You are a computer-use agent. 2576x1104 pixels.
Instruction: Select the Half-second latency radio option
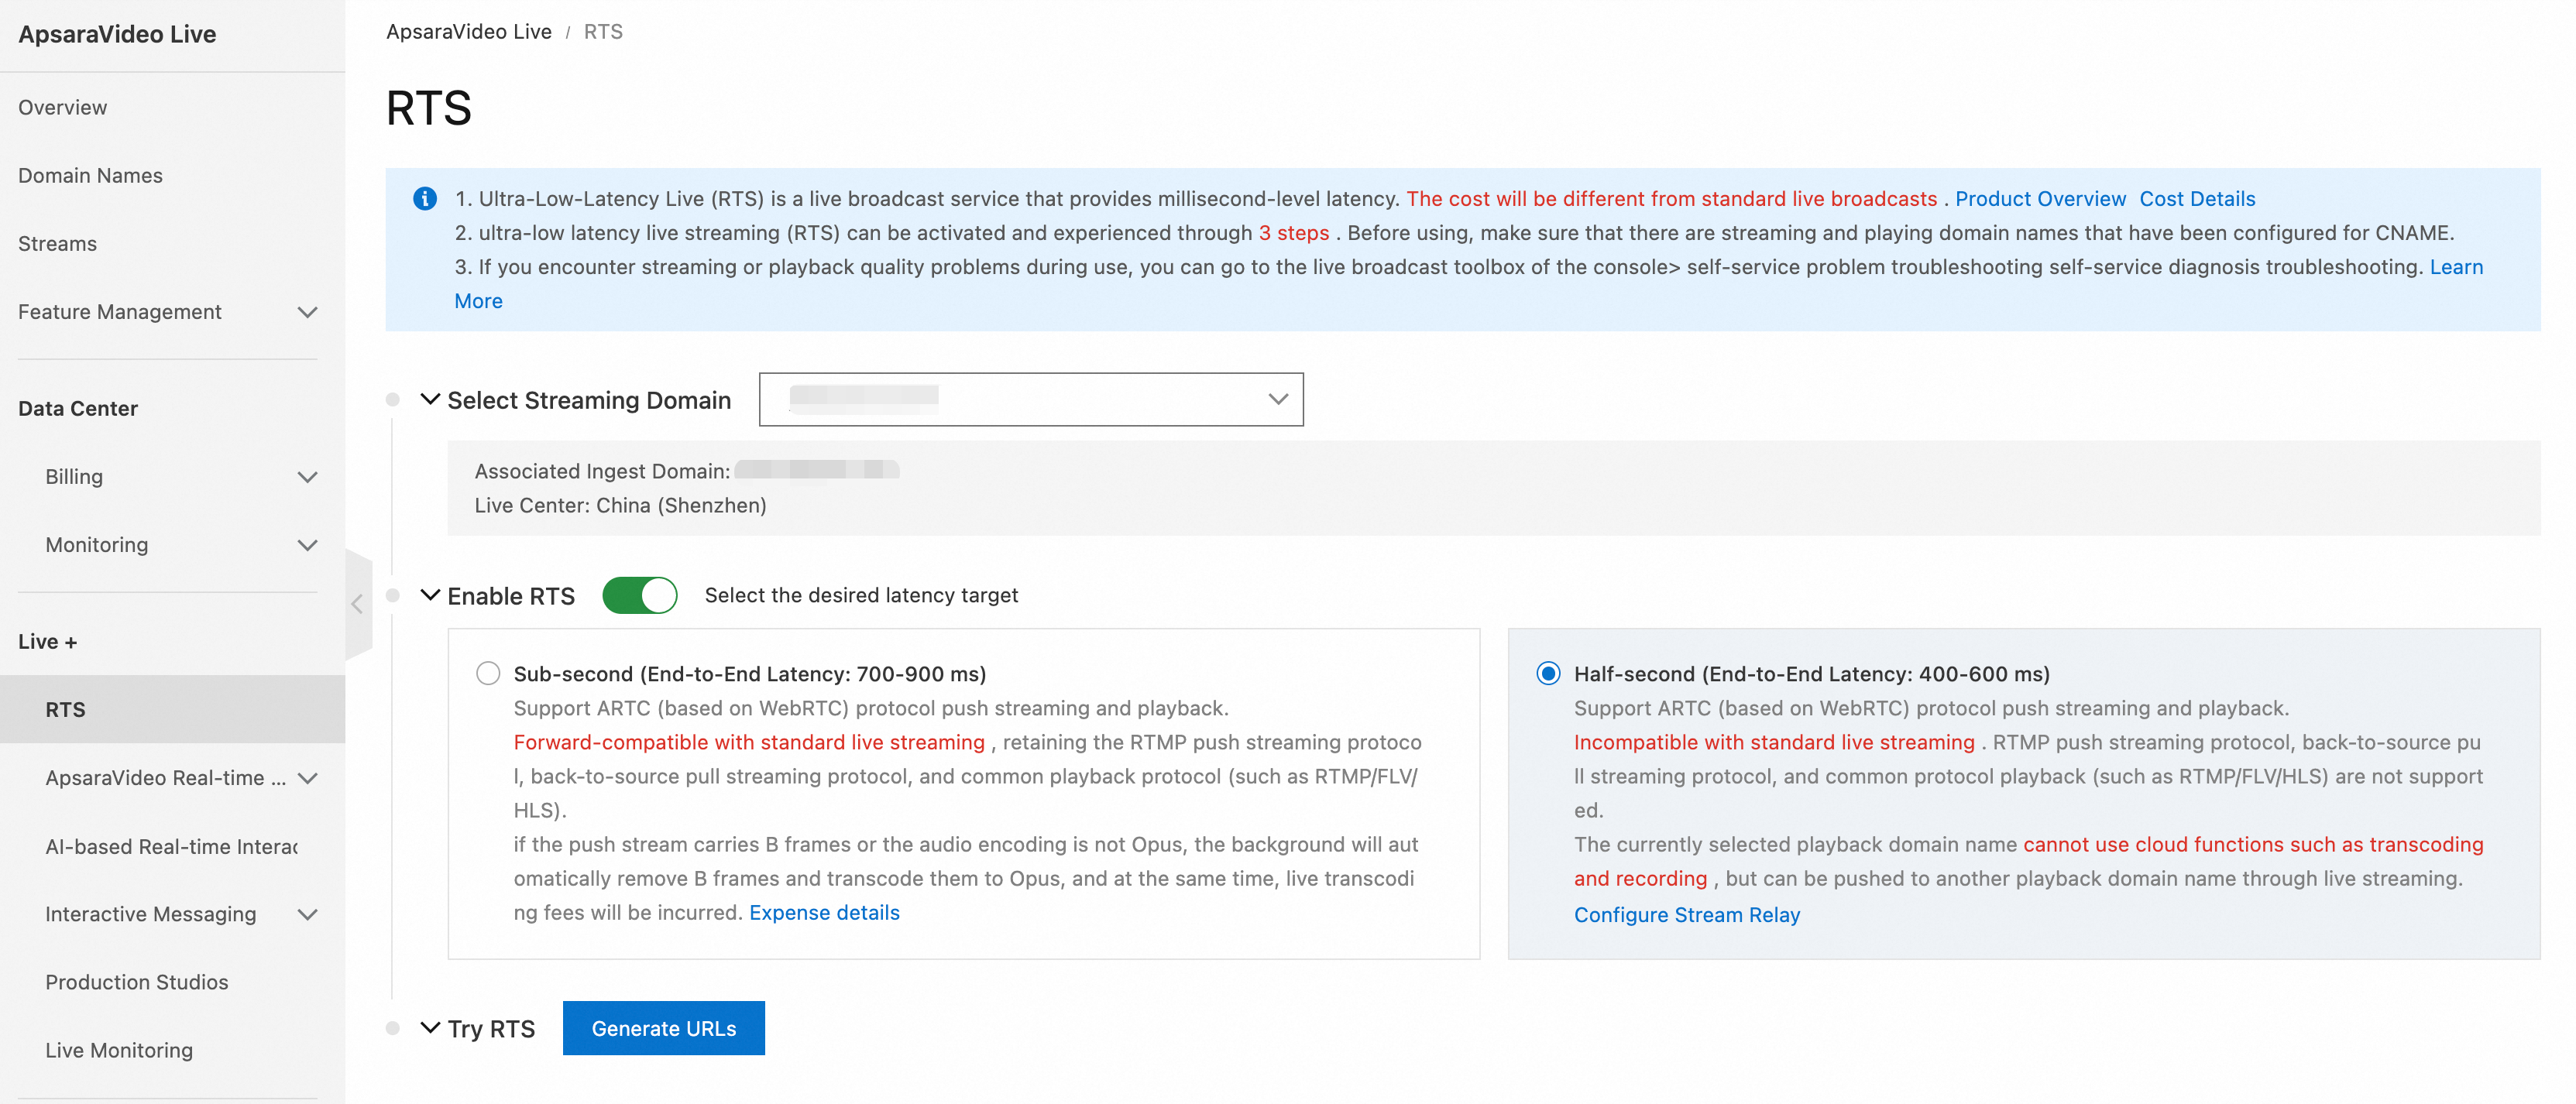[x=1548, y=673]
